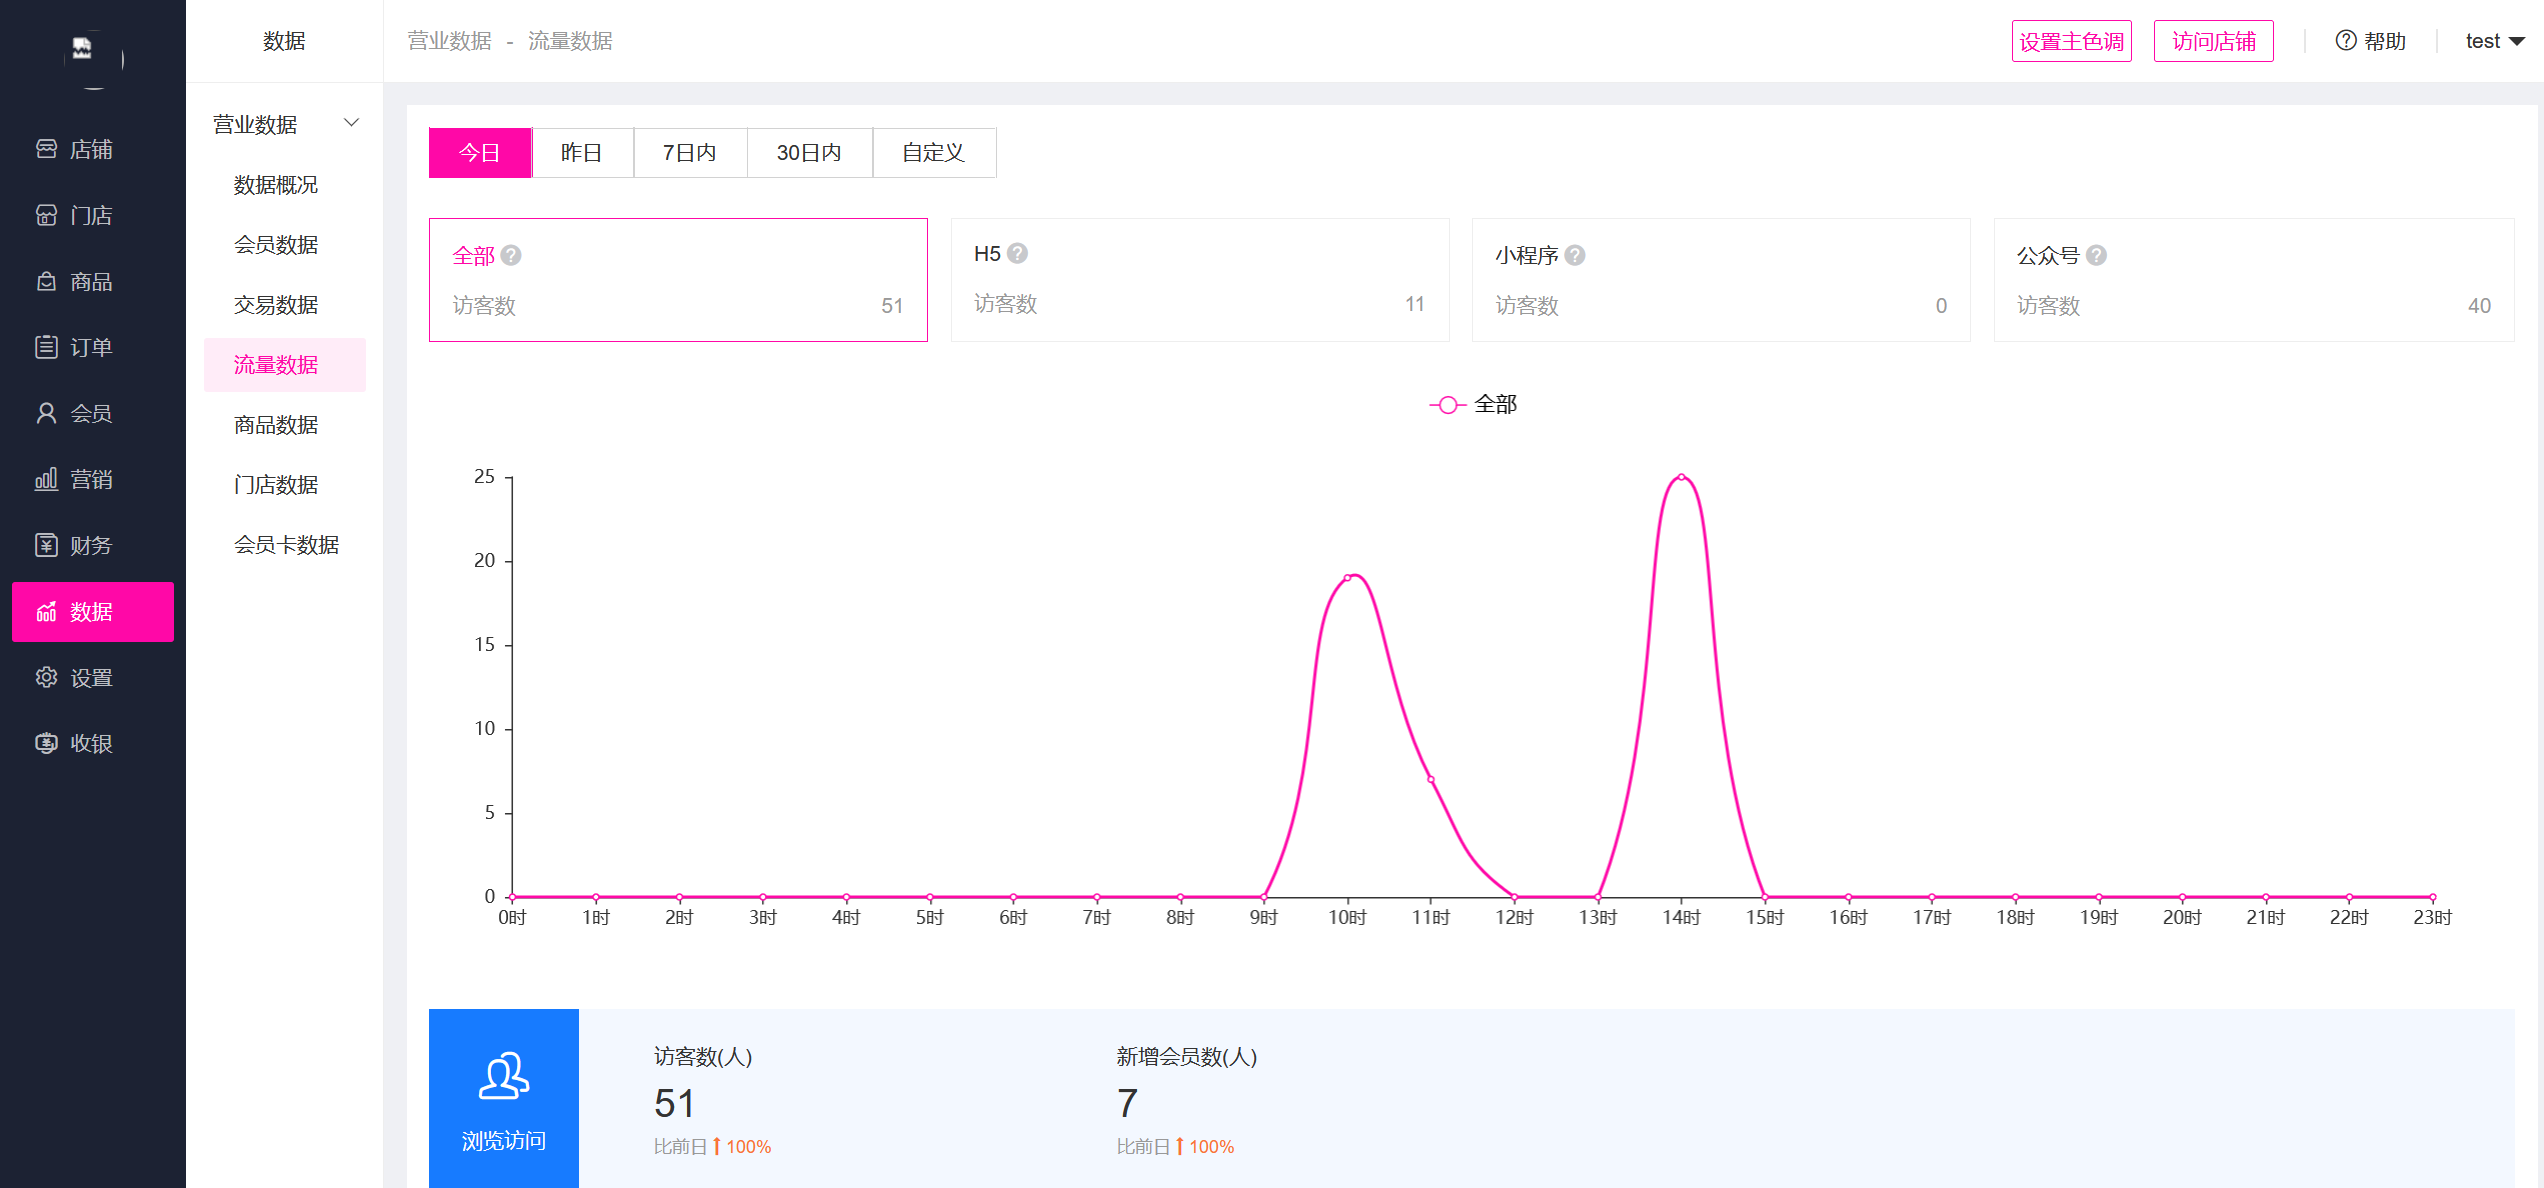The height and width of the screenshot is (1188, 2544).
Task: Click the 收银 cashier icon
Action: click(x=46, y=742)
